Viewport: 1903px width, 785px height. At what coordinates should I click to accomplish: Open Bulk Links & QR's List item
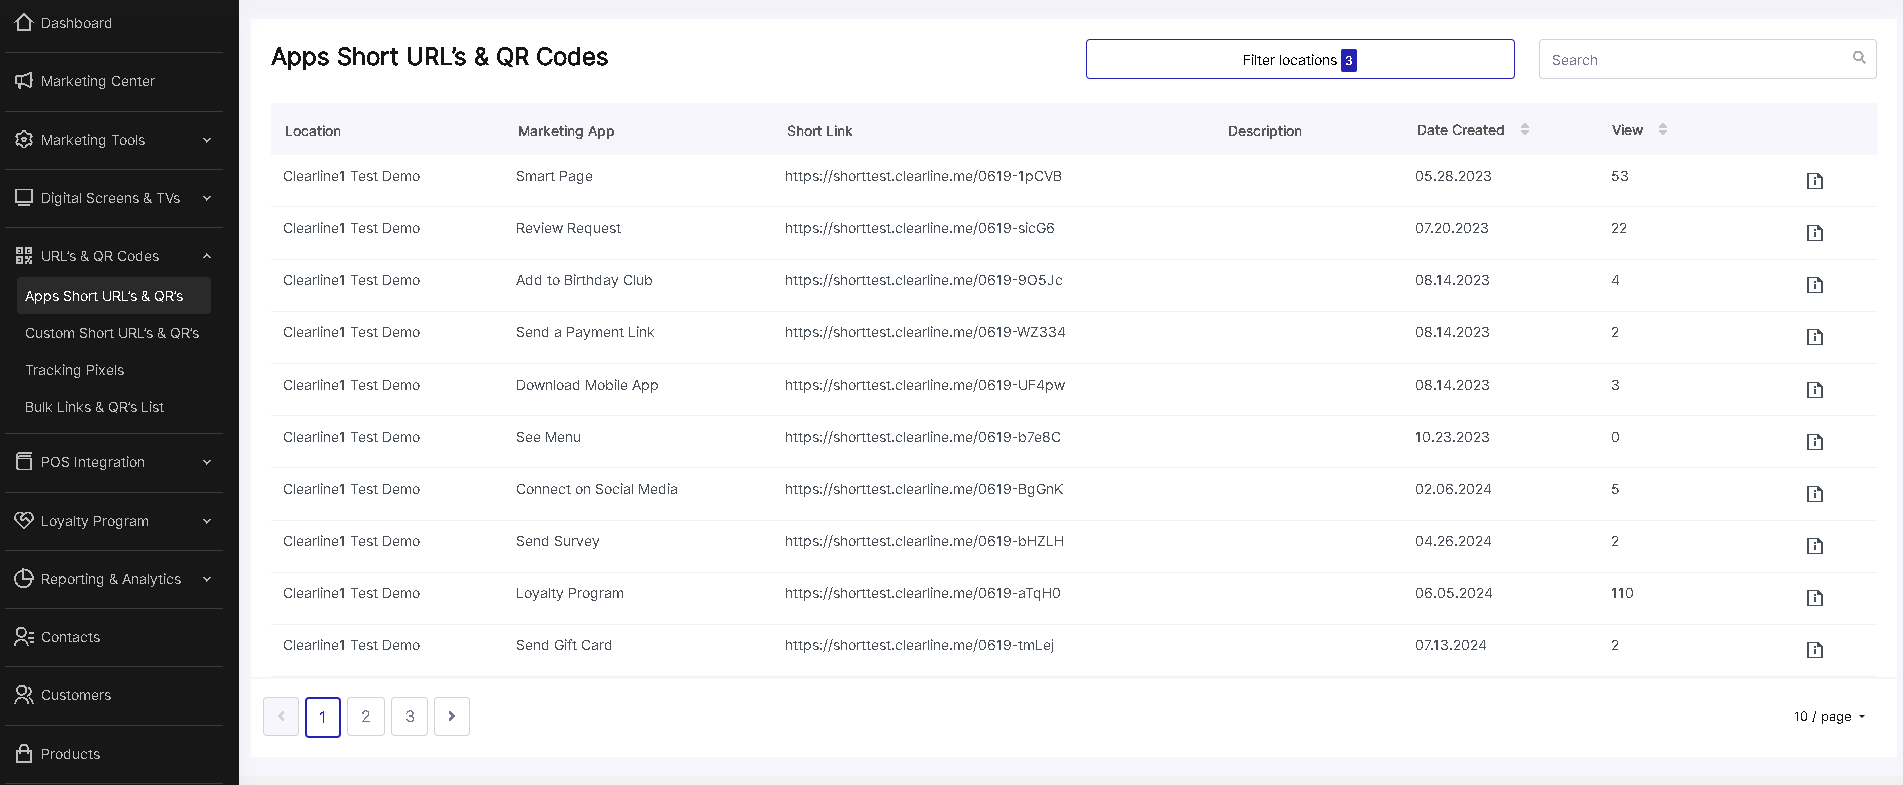pos(95,407)
